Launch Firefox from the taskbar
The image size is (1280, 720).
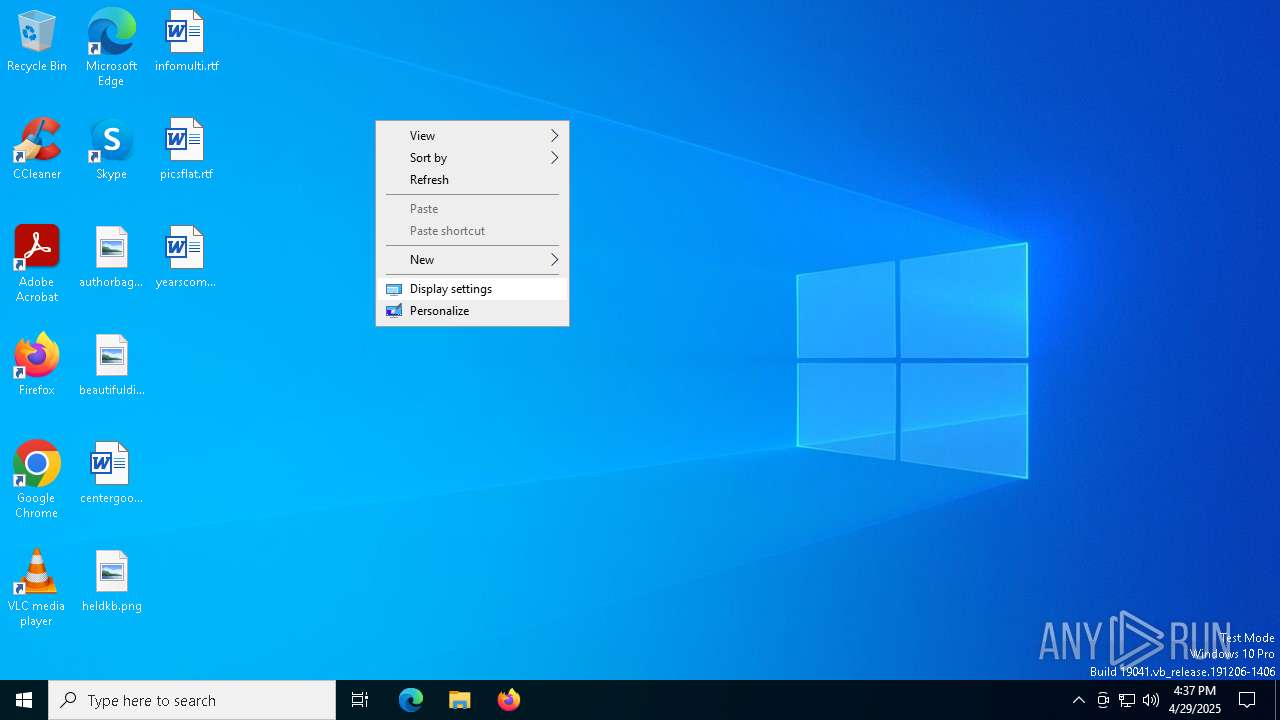[x=509, y=700]
